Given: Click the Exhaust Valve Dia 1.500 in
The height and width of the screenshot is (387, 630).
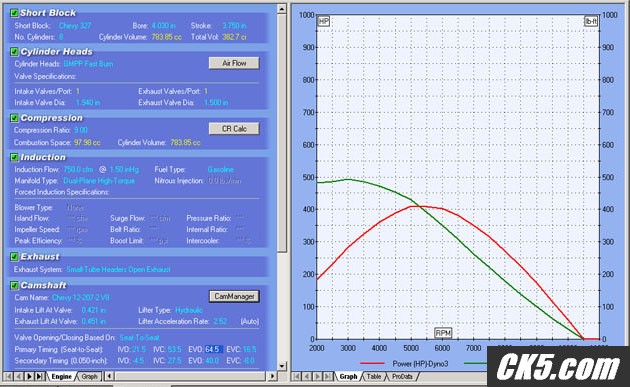Looking at the screenshot, I should [216, 103].
